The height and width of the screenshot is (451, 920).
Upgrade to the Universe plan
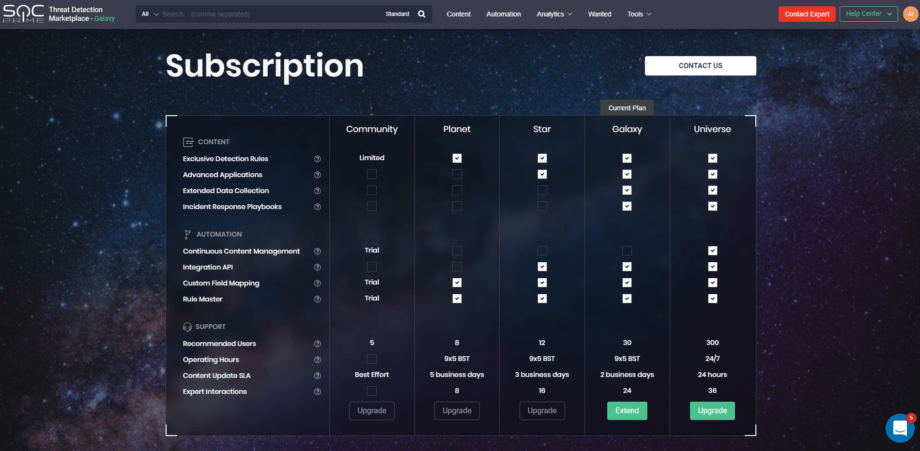point(712,411)
